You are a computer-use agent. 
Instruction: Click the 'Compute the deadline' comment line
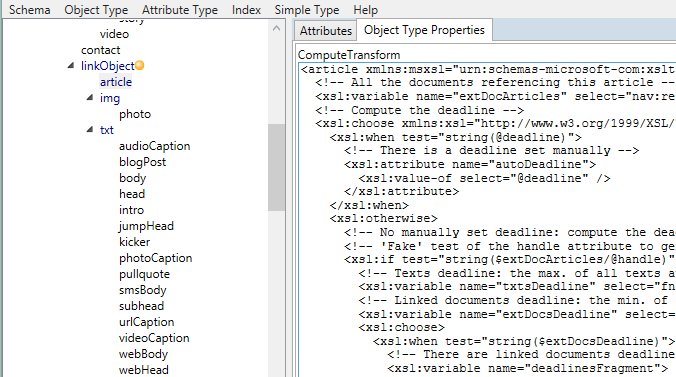(419, 110)
